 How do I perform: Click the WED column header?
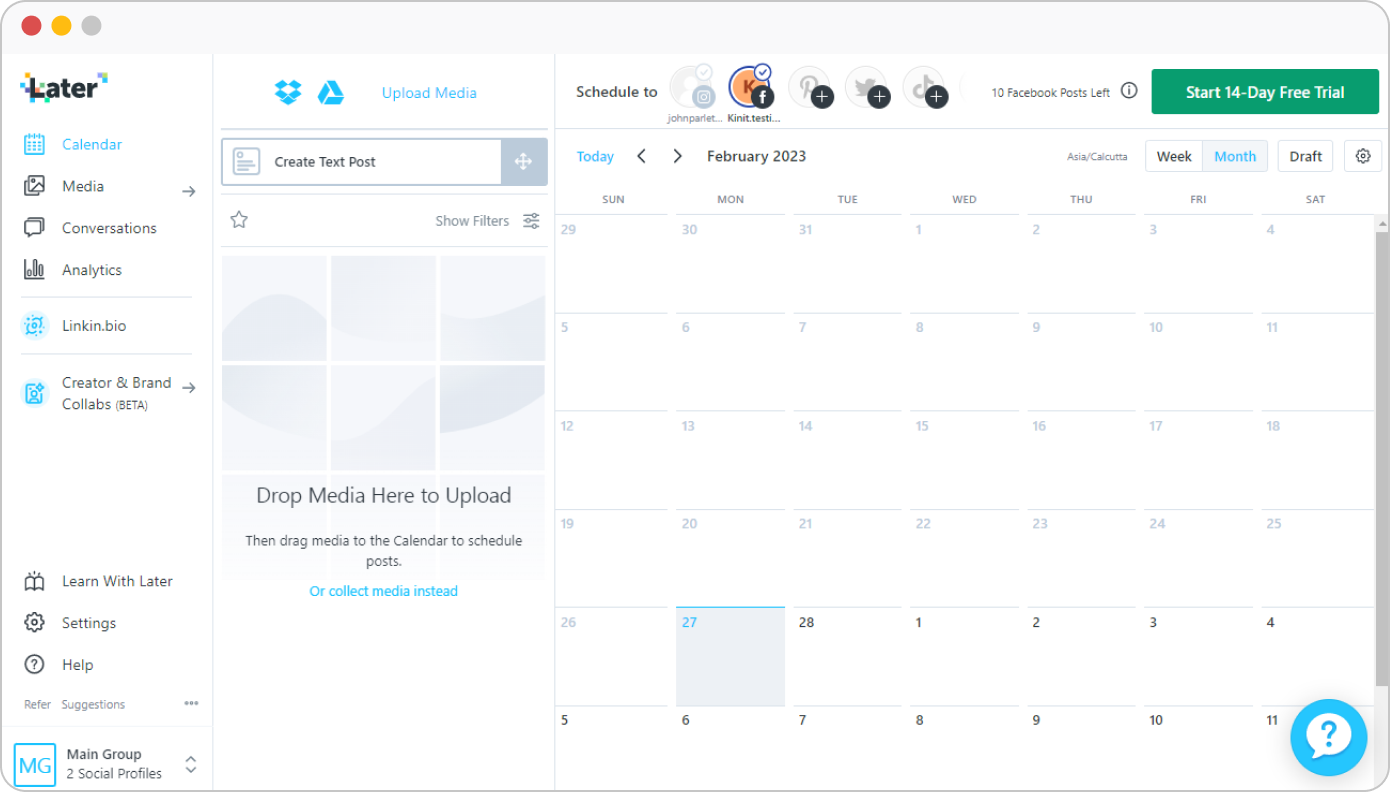tap(964, 199)
